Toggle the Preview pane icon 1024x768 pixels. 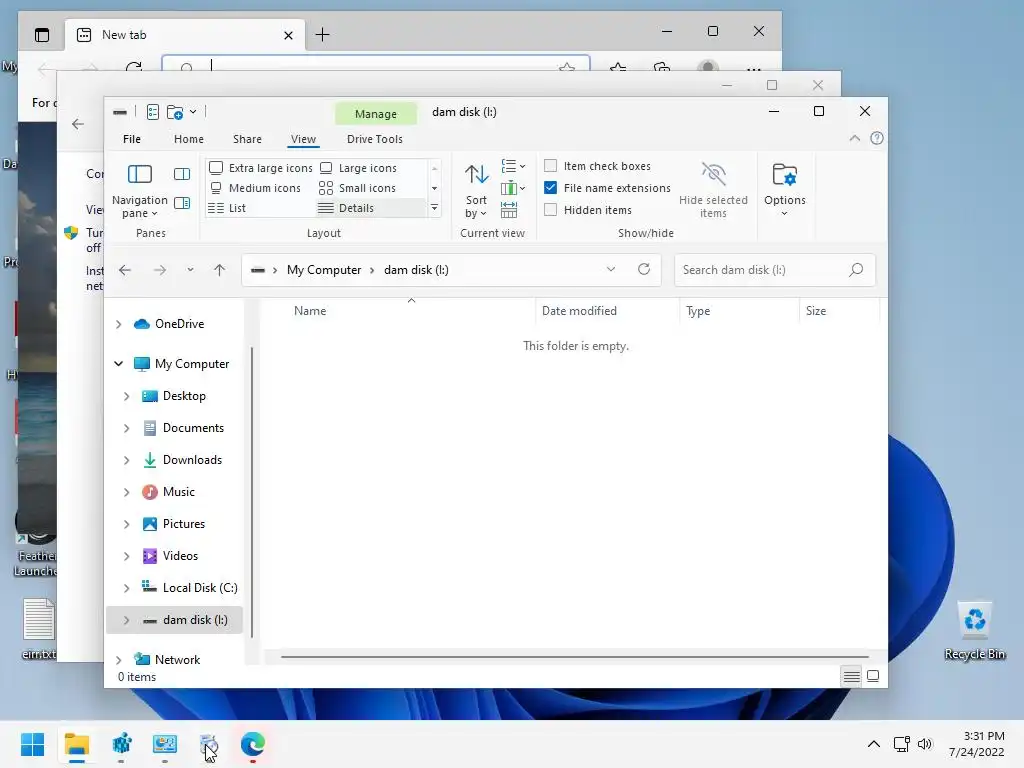[x=182, y=174]
